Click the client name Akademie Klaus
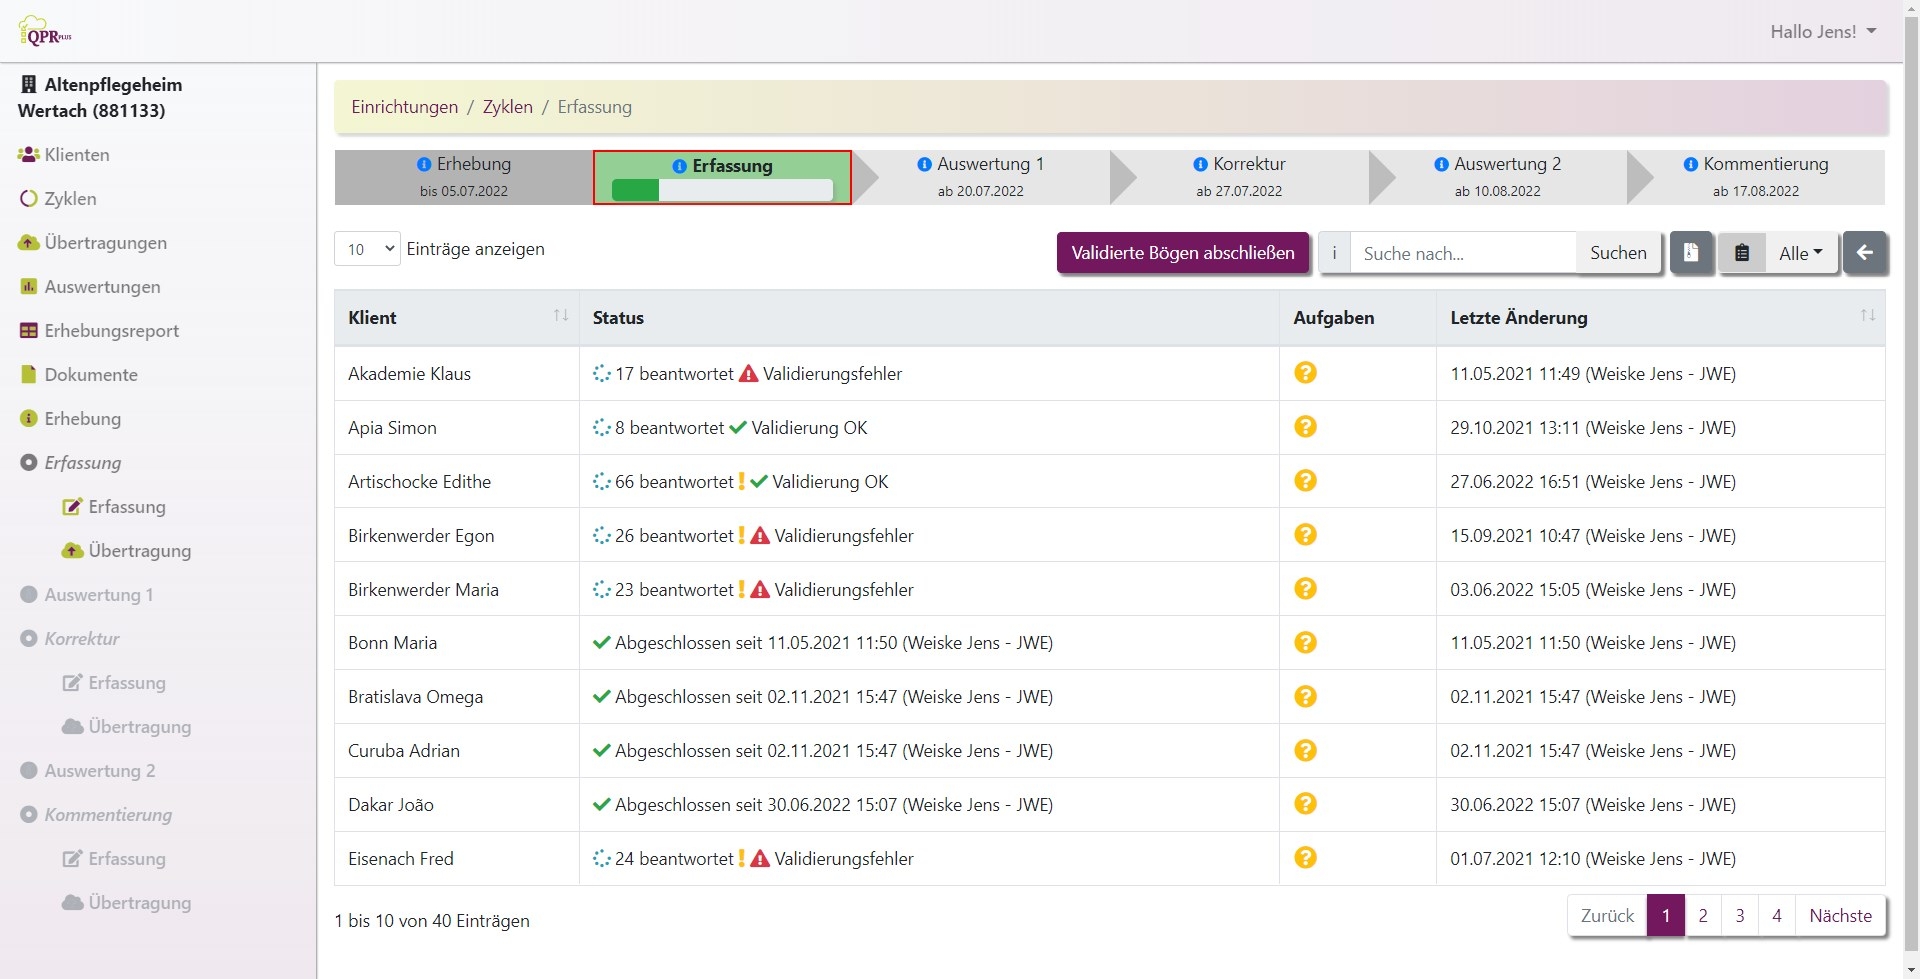The height and width of the screenshot is (979, 1920). (x=409, y=374)
